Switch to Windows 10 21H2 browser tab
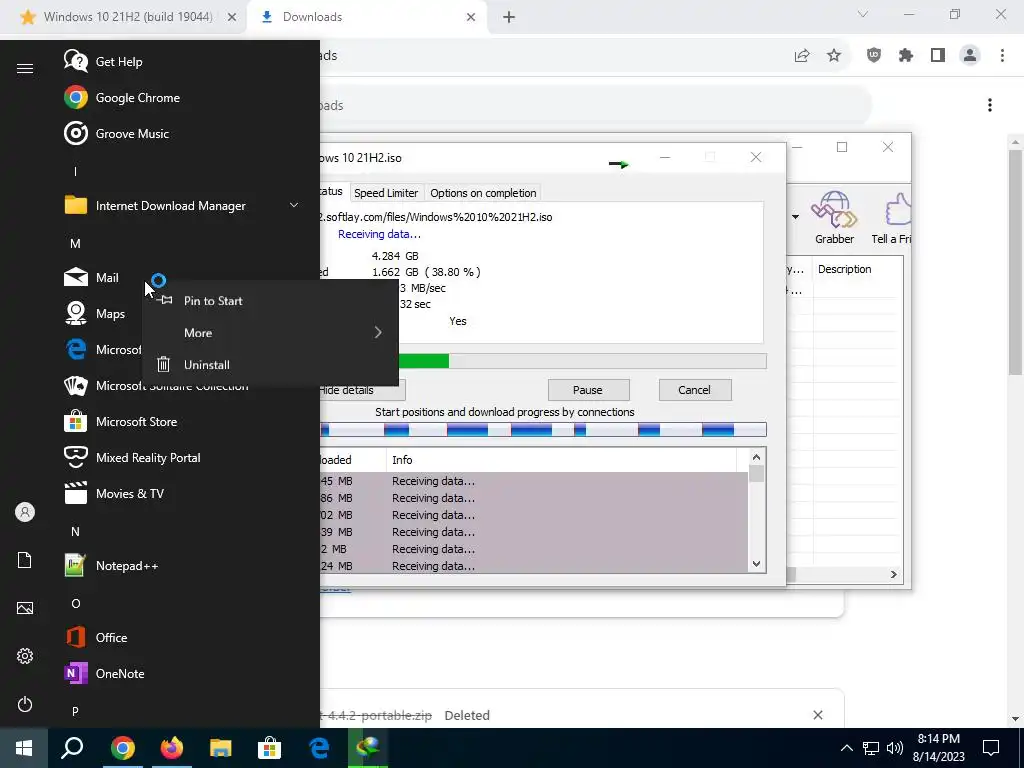 [128, 17]
